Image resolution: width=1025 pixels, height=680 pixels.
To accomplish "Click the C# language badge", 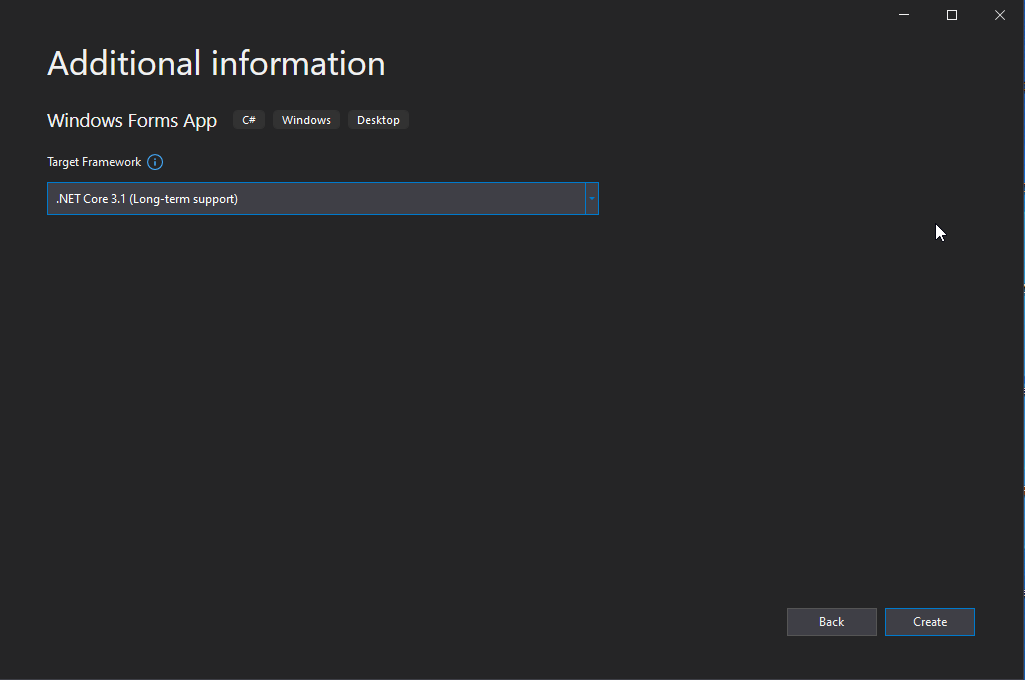I will click(x=248, y=119).
